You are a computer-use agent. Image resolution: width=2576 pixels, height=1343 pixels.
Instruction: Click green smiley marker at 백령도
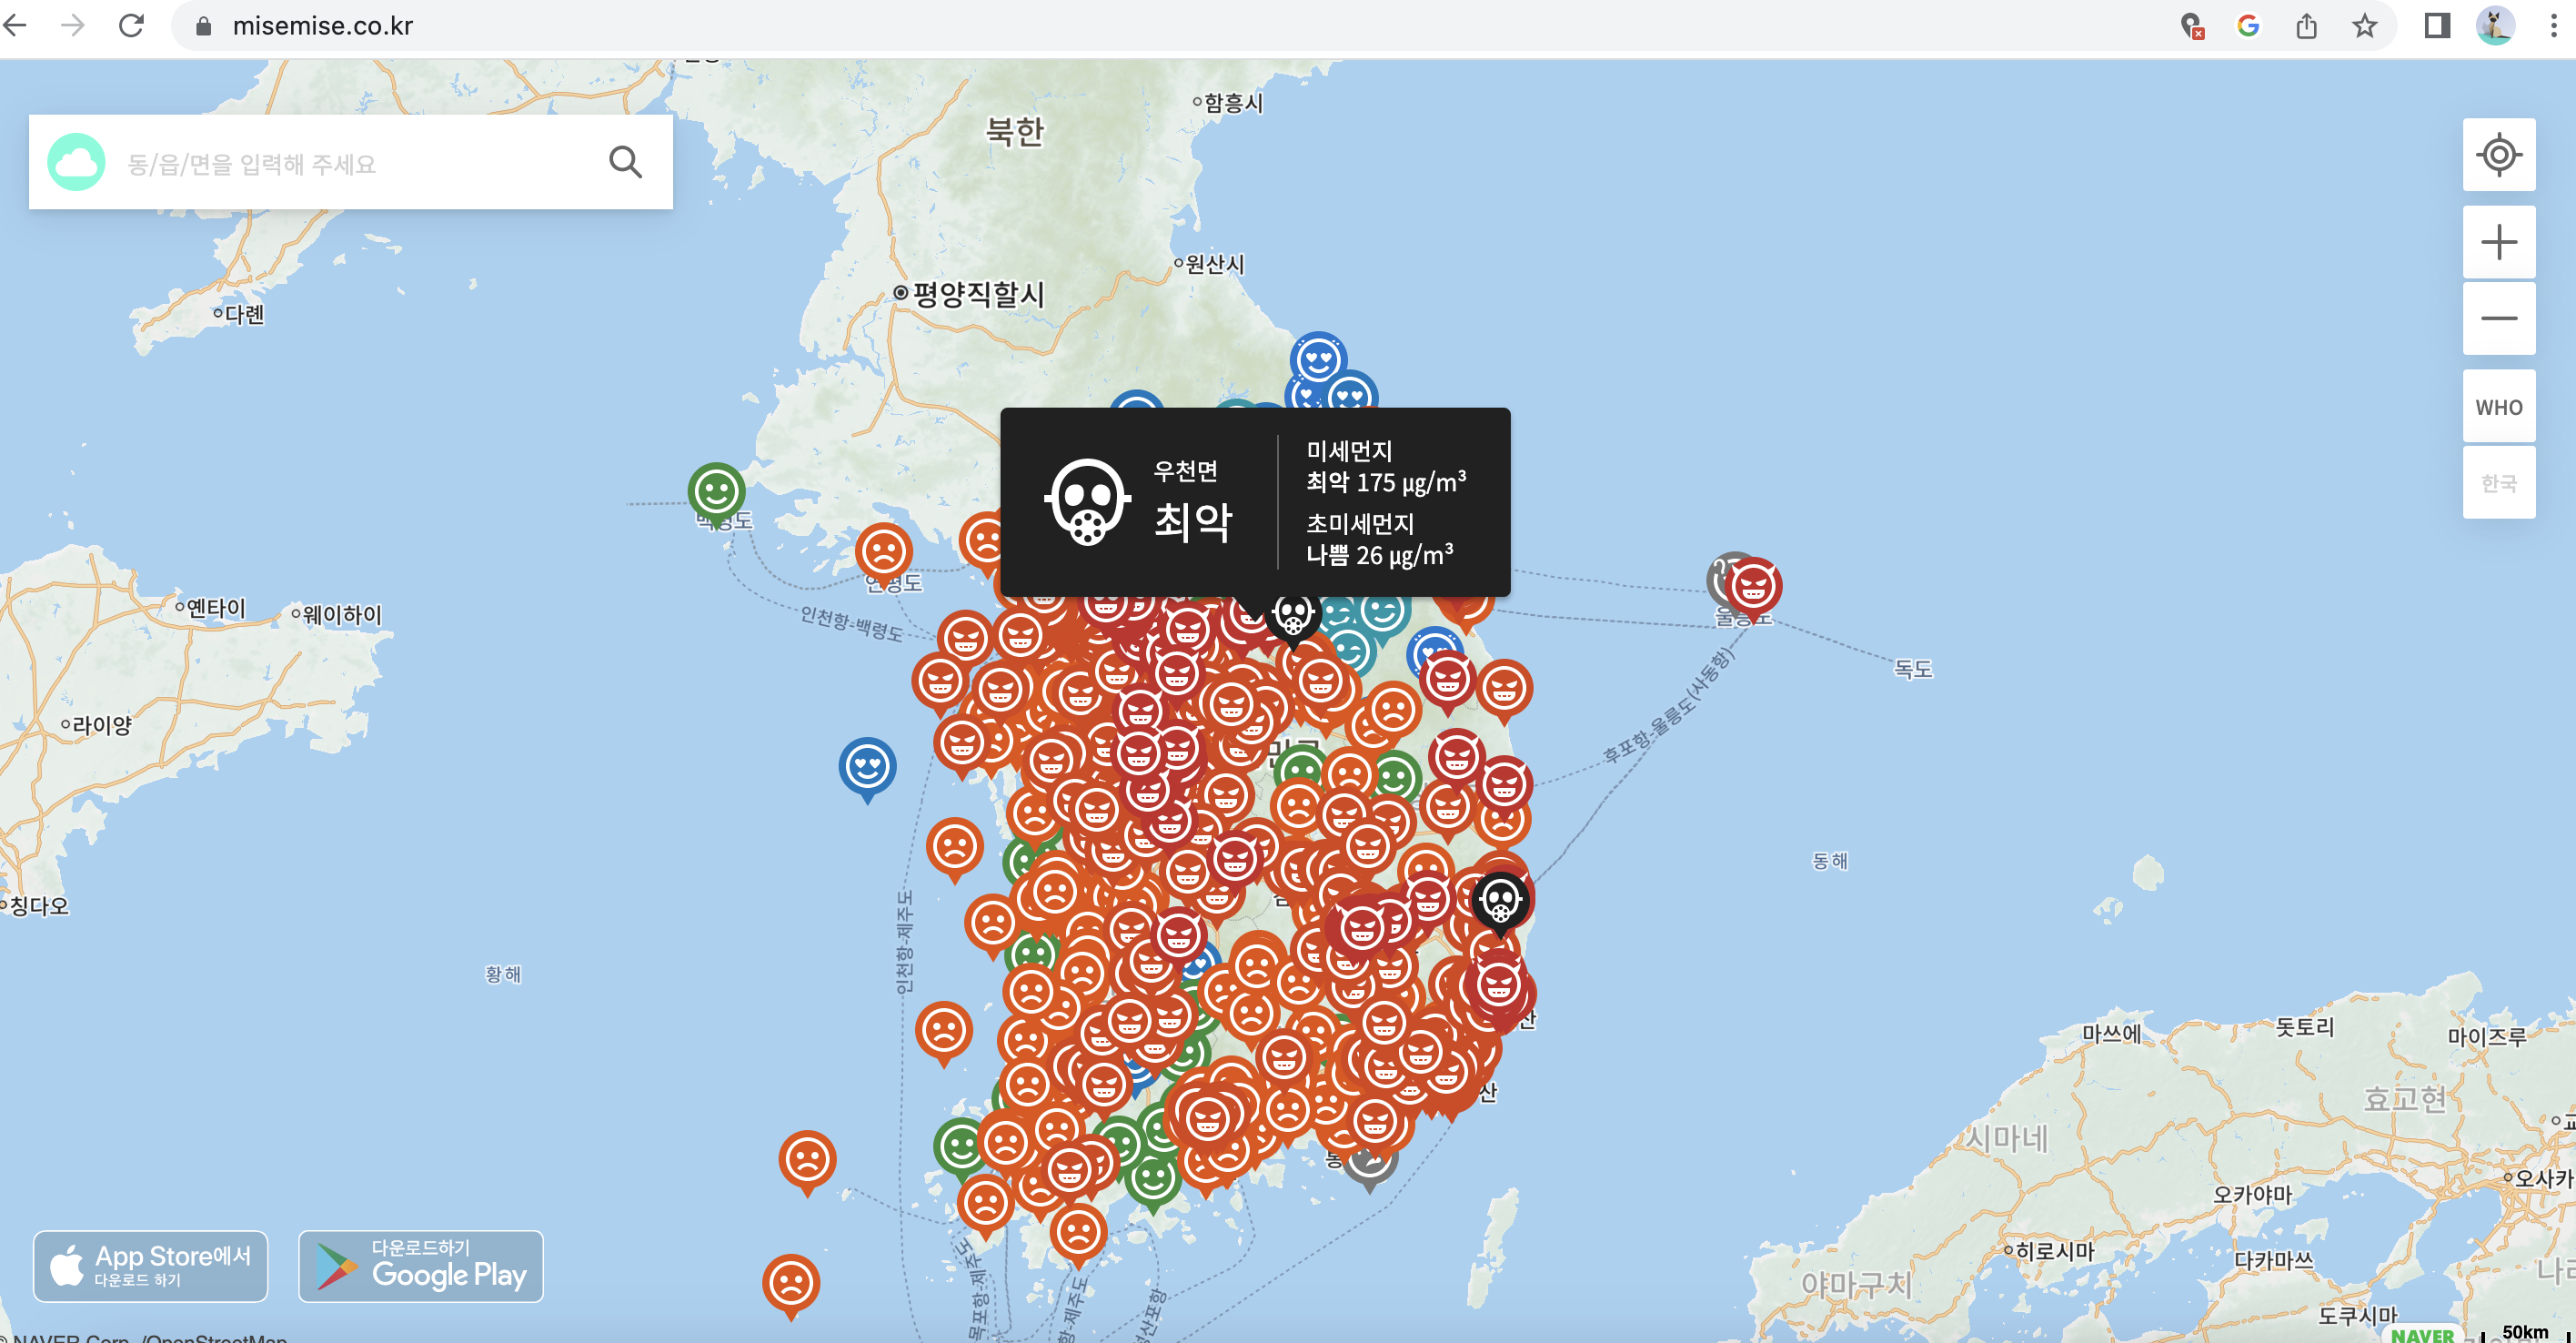[716, 491]
